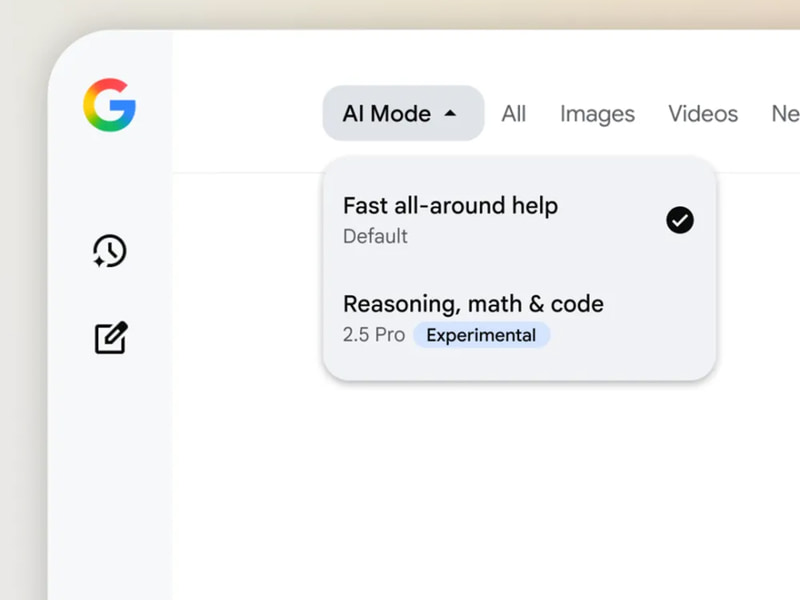Select the partially visible News tab
The height and width of the screenshot is (600, 800).
click(x=785, y=114)
